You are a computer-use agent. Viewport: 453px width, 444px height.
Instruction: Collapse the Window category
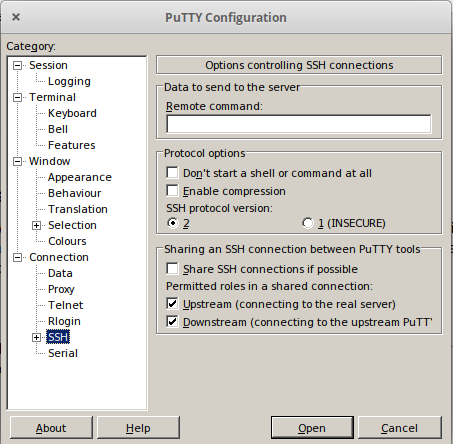(17, 162)
